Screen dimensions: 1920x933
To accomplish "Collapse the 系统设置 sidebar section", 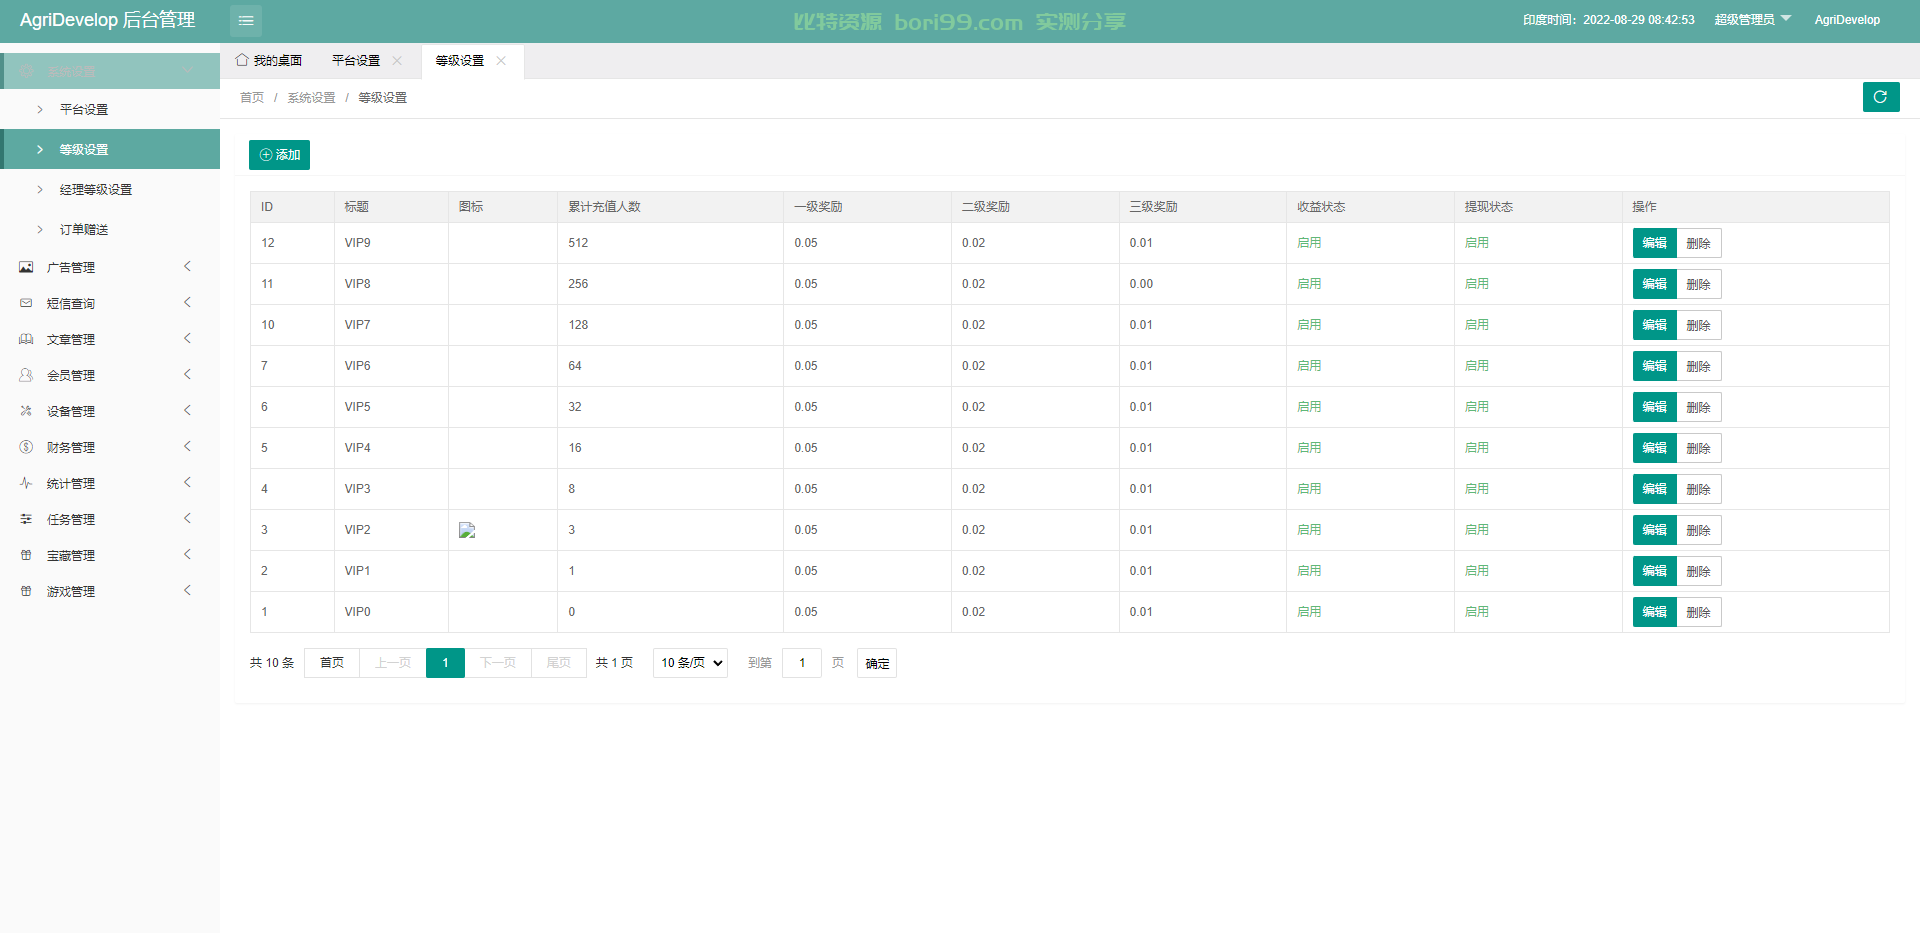I will click(x=110, y=71).
